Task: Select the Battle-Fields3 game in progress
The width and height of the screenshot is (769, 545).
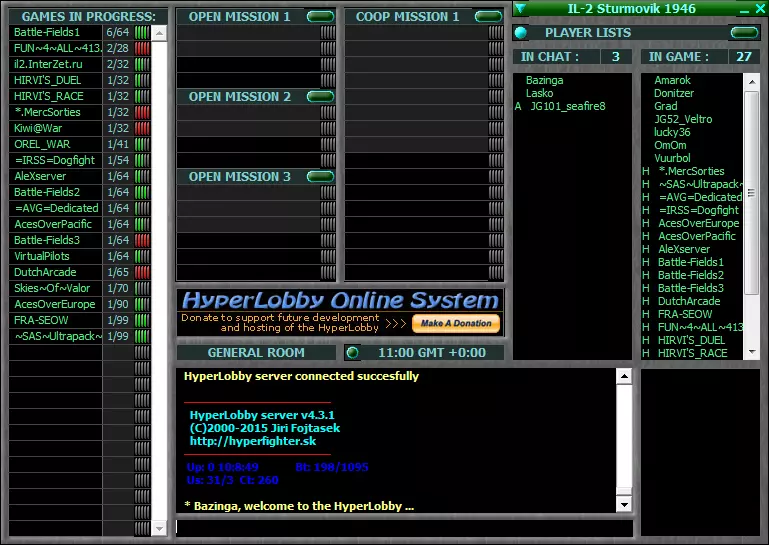Action: pos(79,240)
